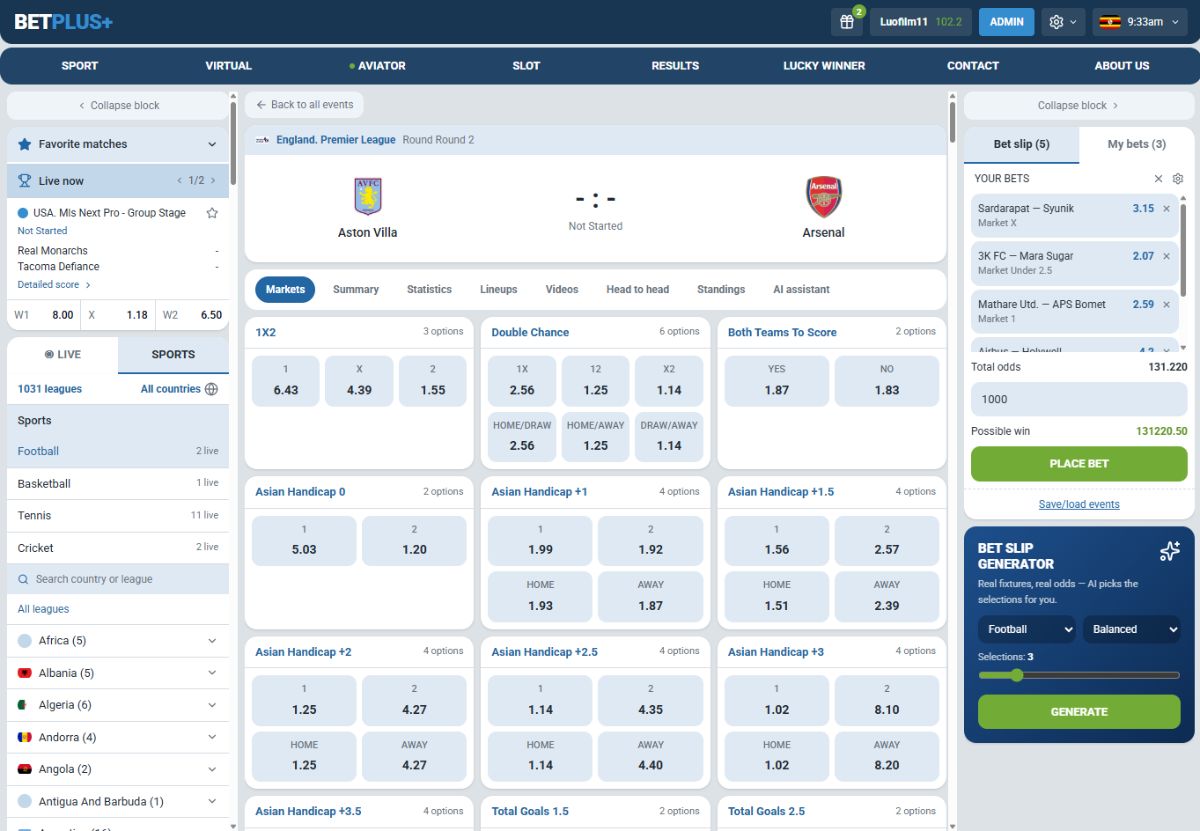Open the VIRTUAL menu
The image size is (1200, 831).
pos(229,66)
